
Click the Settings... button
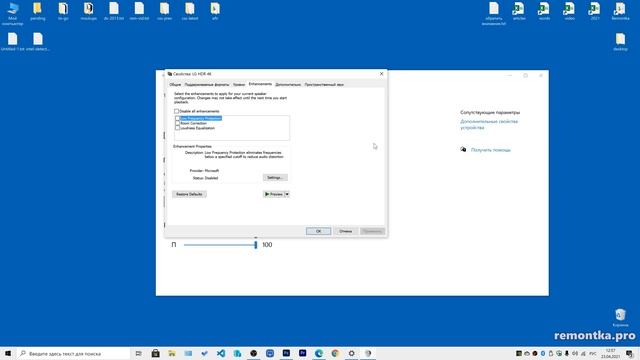click(x=275, y=178)
